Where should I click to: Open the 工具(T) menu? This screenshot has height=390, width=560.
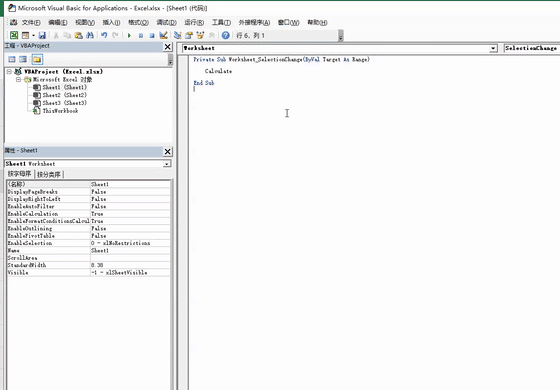pos(221,22)
